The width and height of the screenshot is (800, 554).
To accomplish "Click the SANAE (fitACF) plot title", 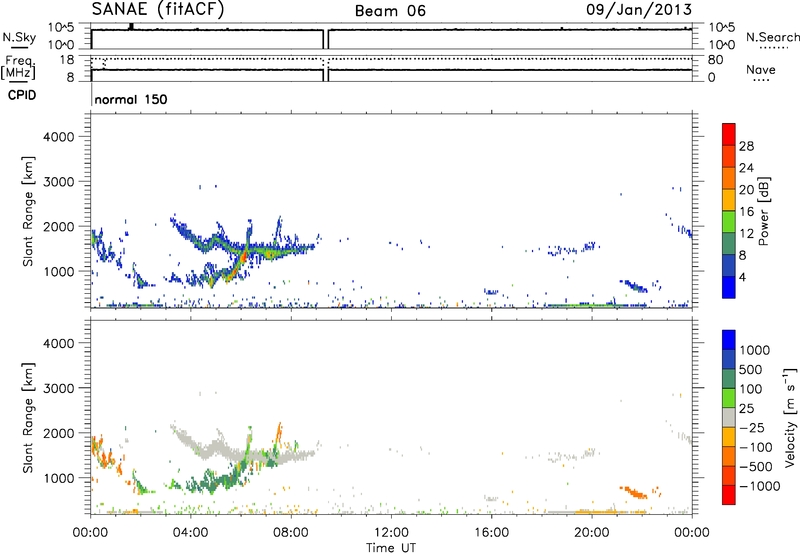I will [158, 9].
